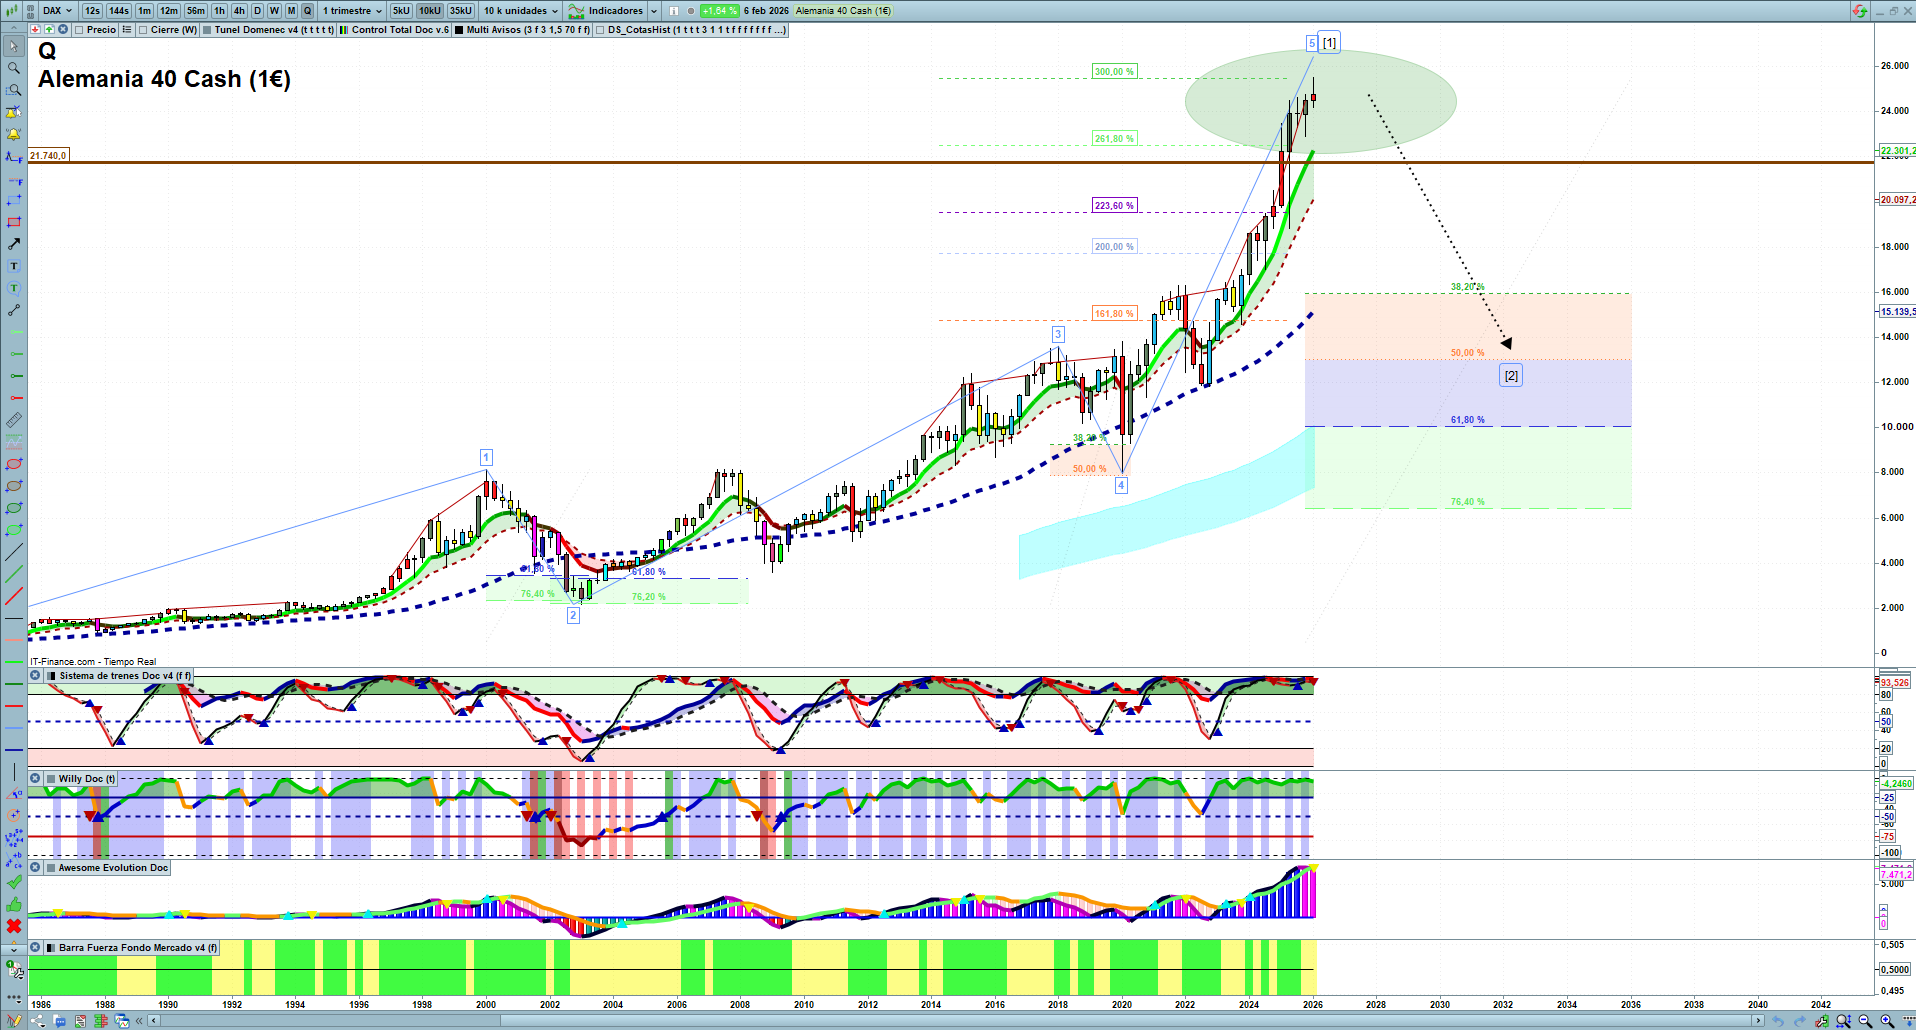Toggle the DS_CotasHist indicator checkbox
This screenshot has height=1030, width=1916.
(600, 30)
